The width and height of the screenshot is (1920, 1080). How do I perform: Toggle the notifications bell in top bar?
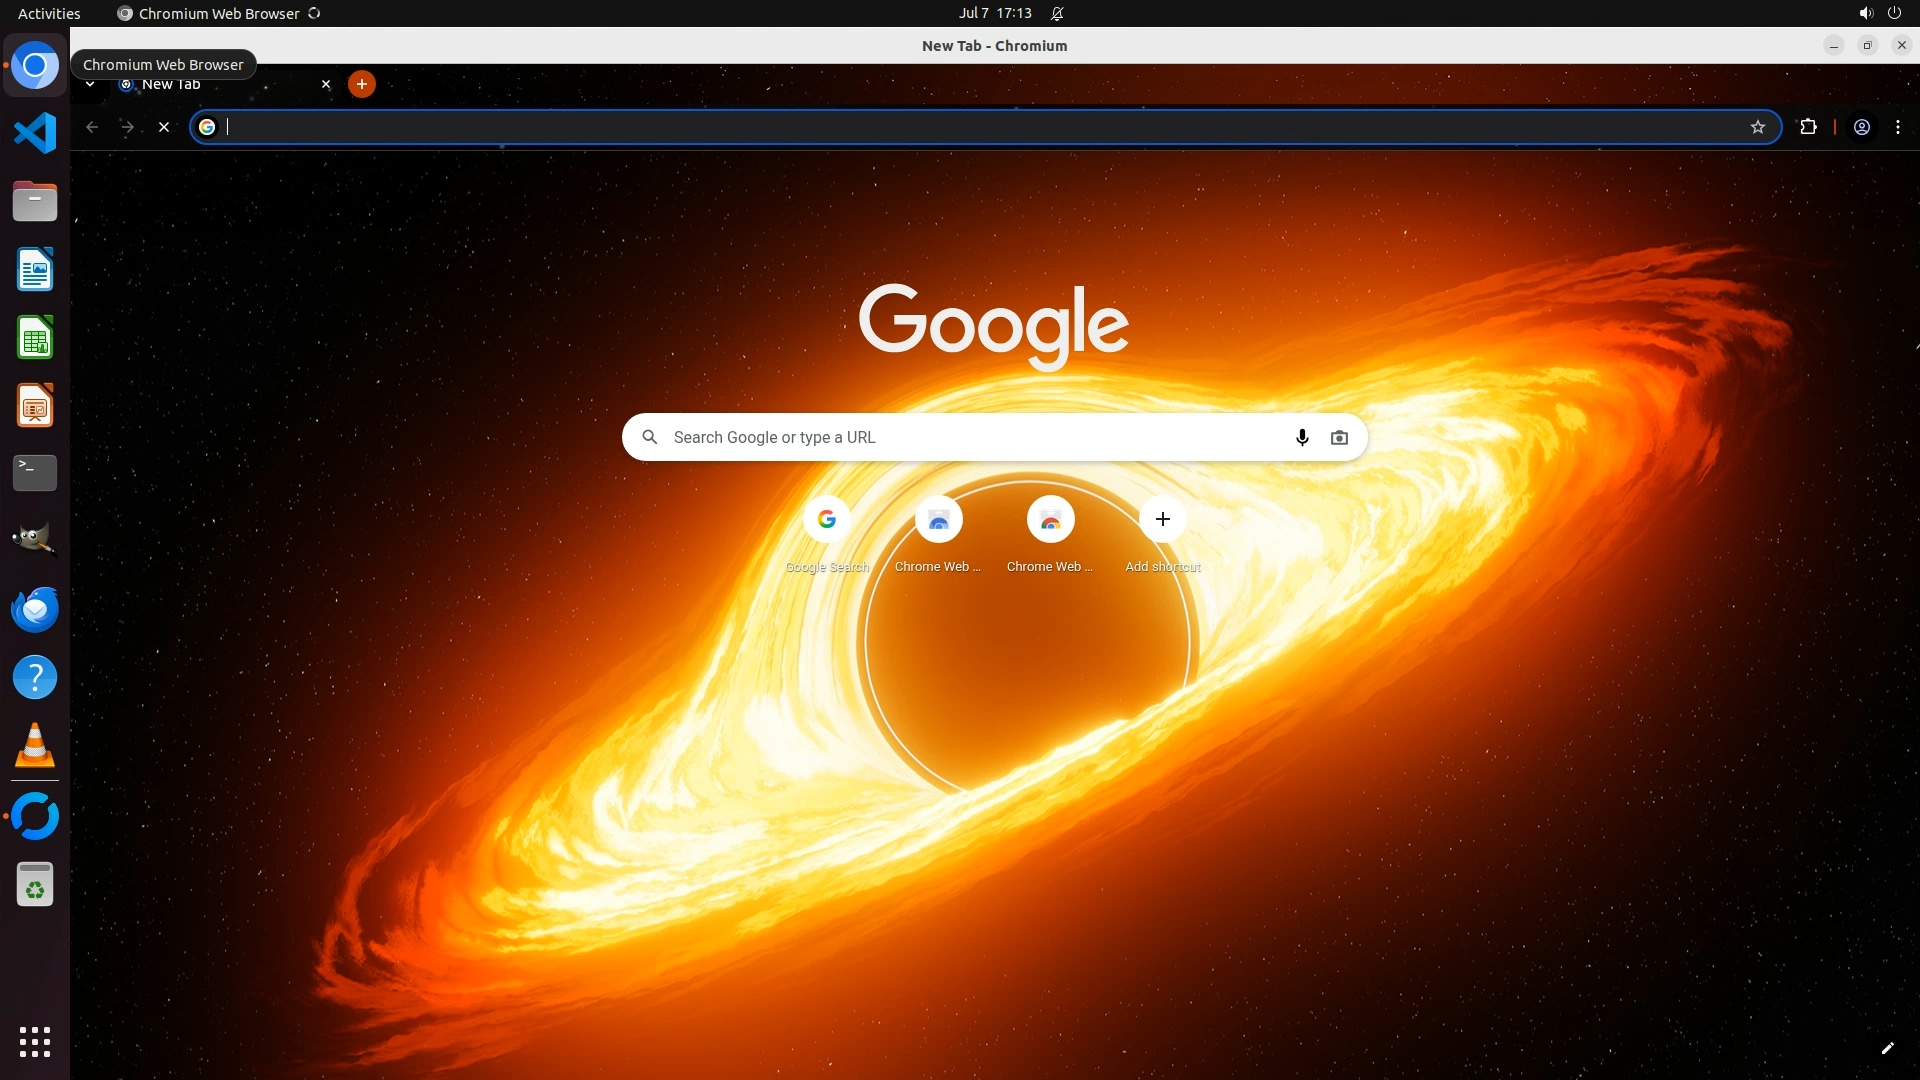1057,13
